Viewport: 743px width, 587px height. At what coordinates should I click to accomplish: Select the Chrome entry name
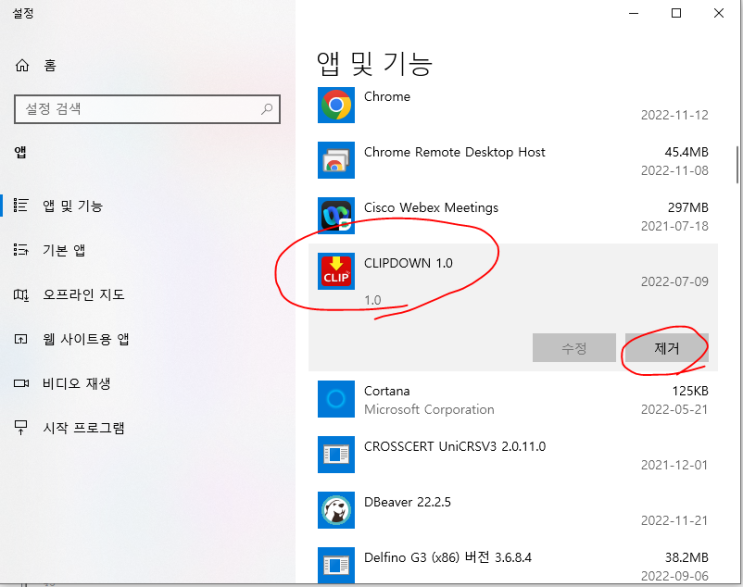click(x=387, y=96)
